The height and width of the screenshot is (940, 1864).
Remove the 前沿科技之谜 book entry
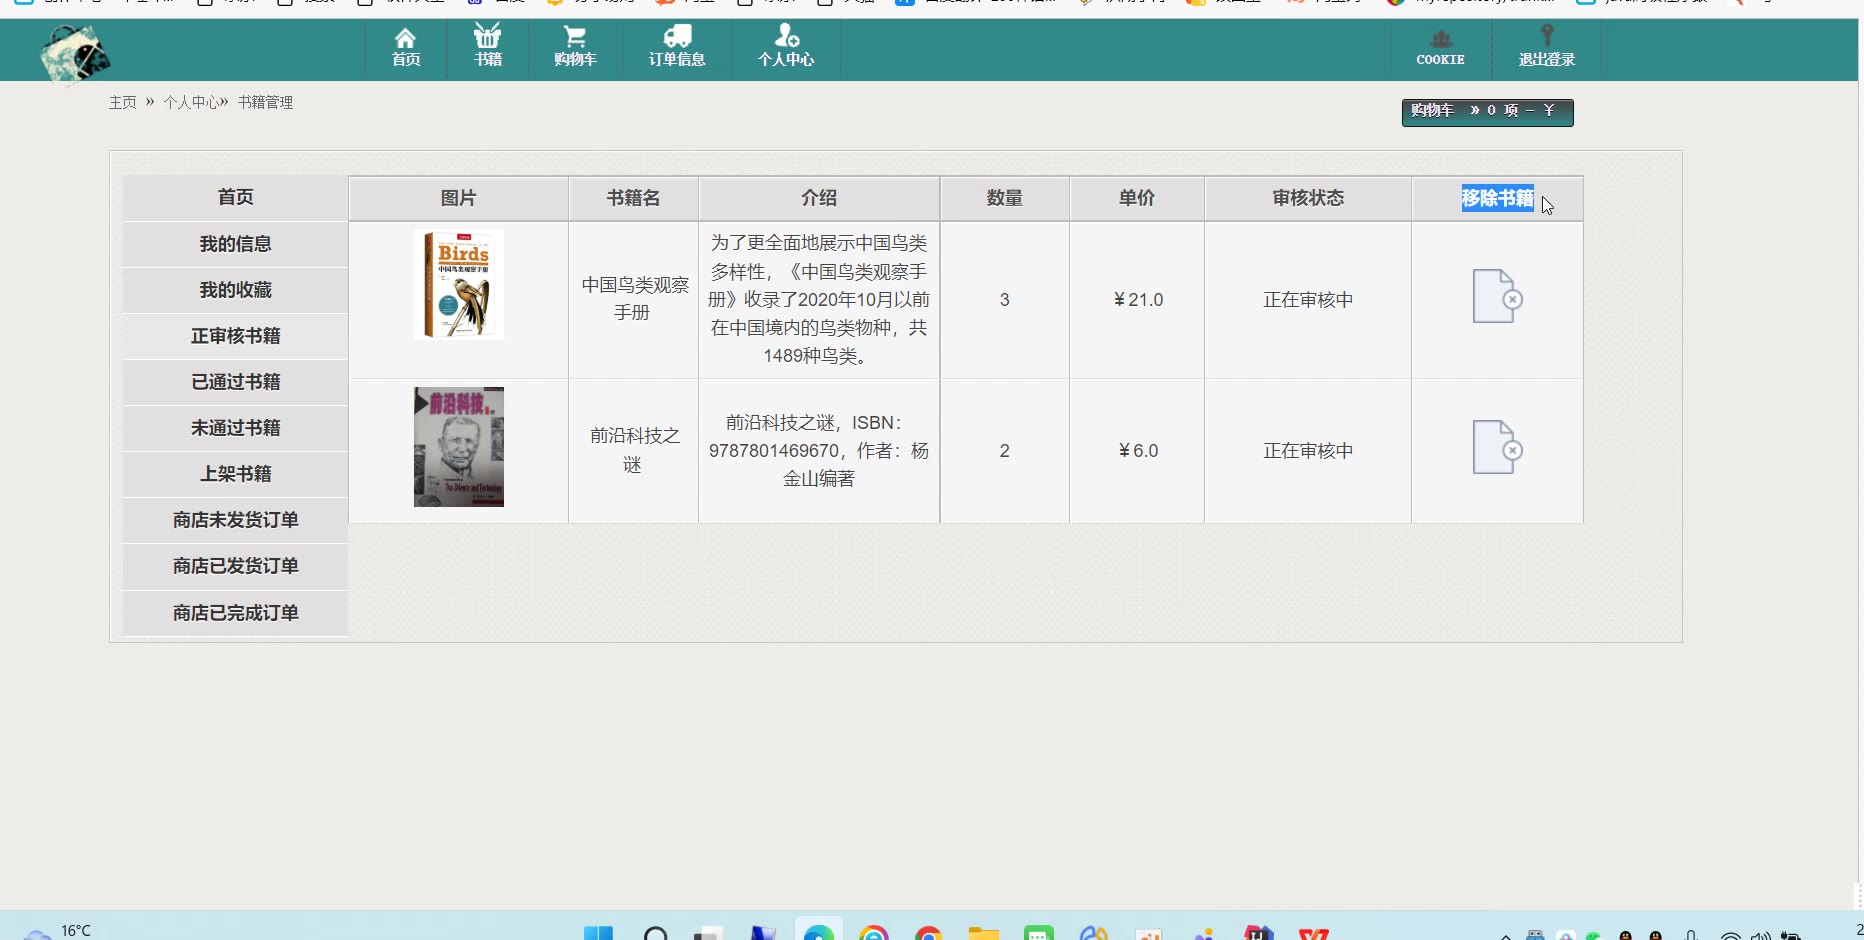pyautogui.click(x=1496, y=448)
